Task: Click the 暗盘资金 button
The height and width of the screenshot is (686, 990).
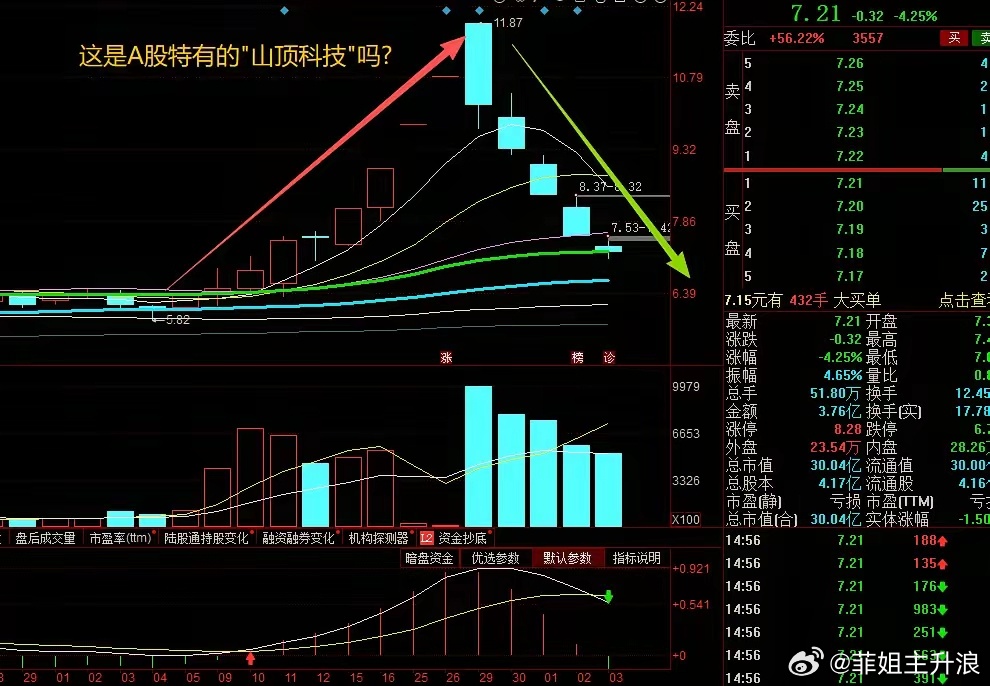Action: 429,559
